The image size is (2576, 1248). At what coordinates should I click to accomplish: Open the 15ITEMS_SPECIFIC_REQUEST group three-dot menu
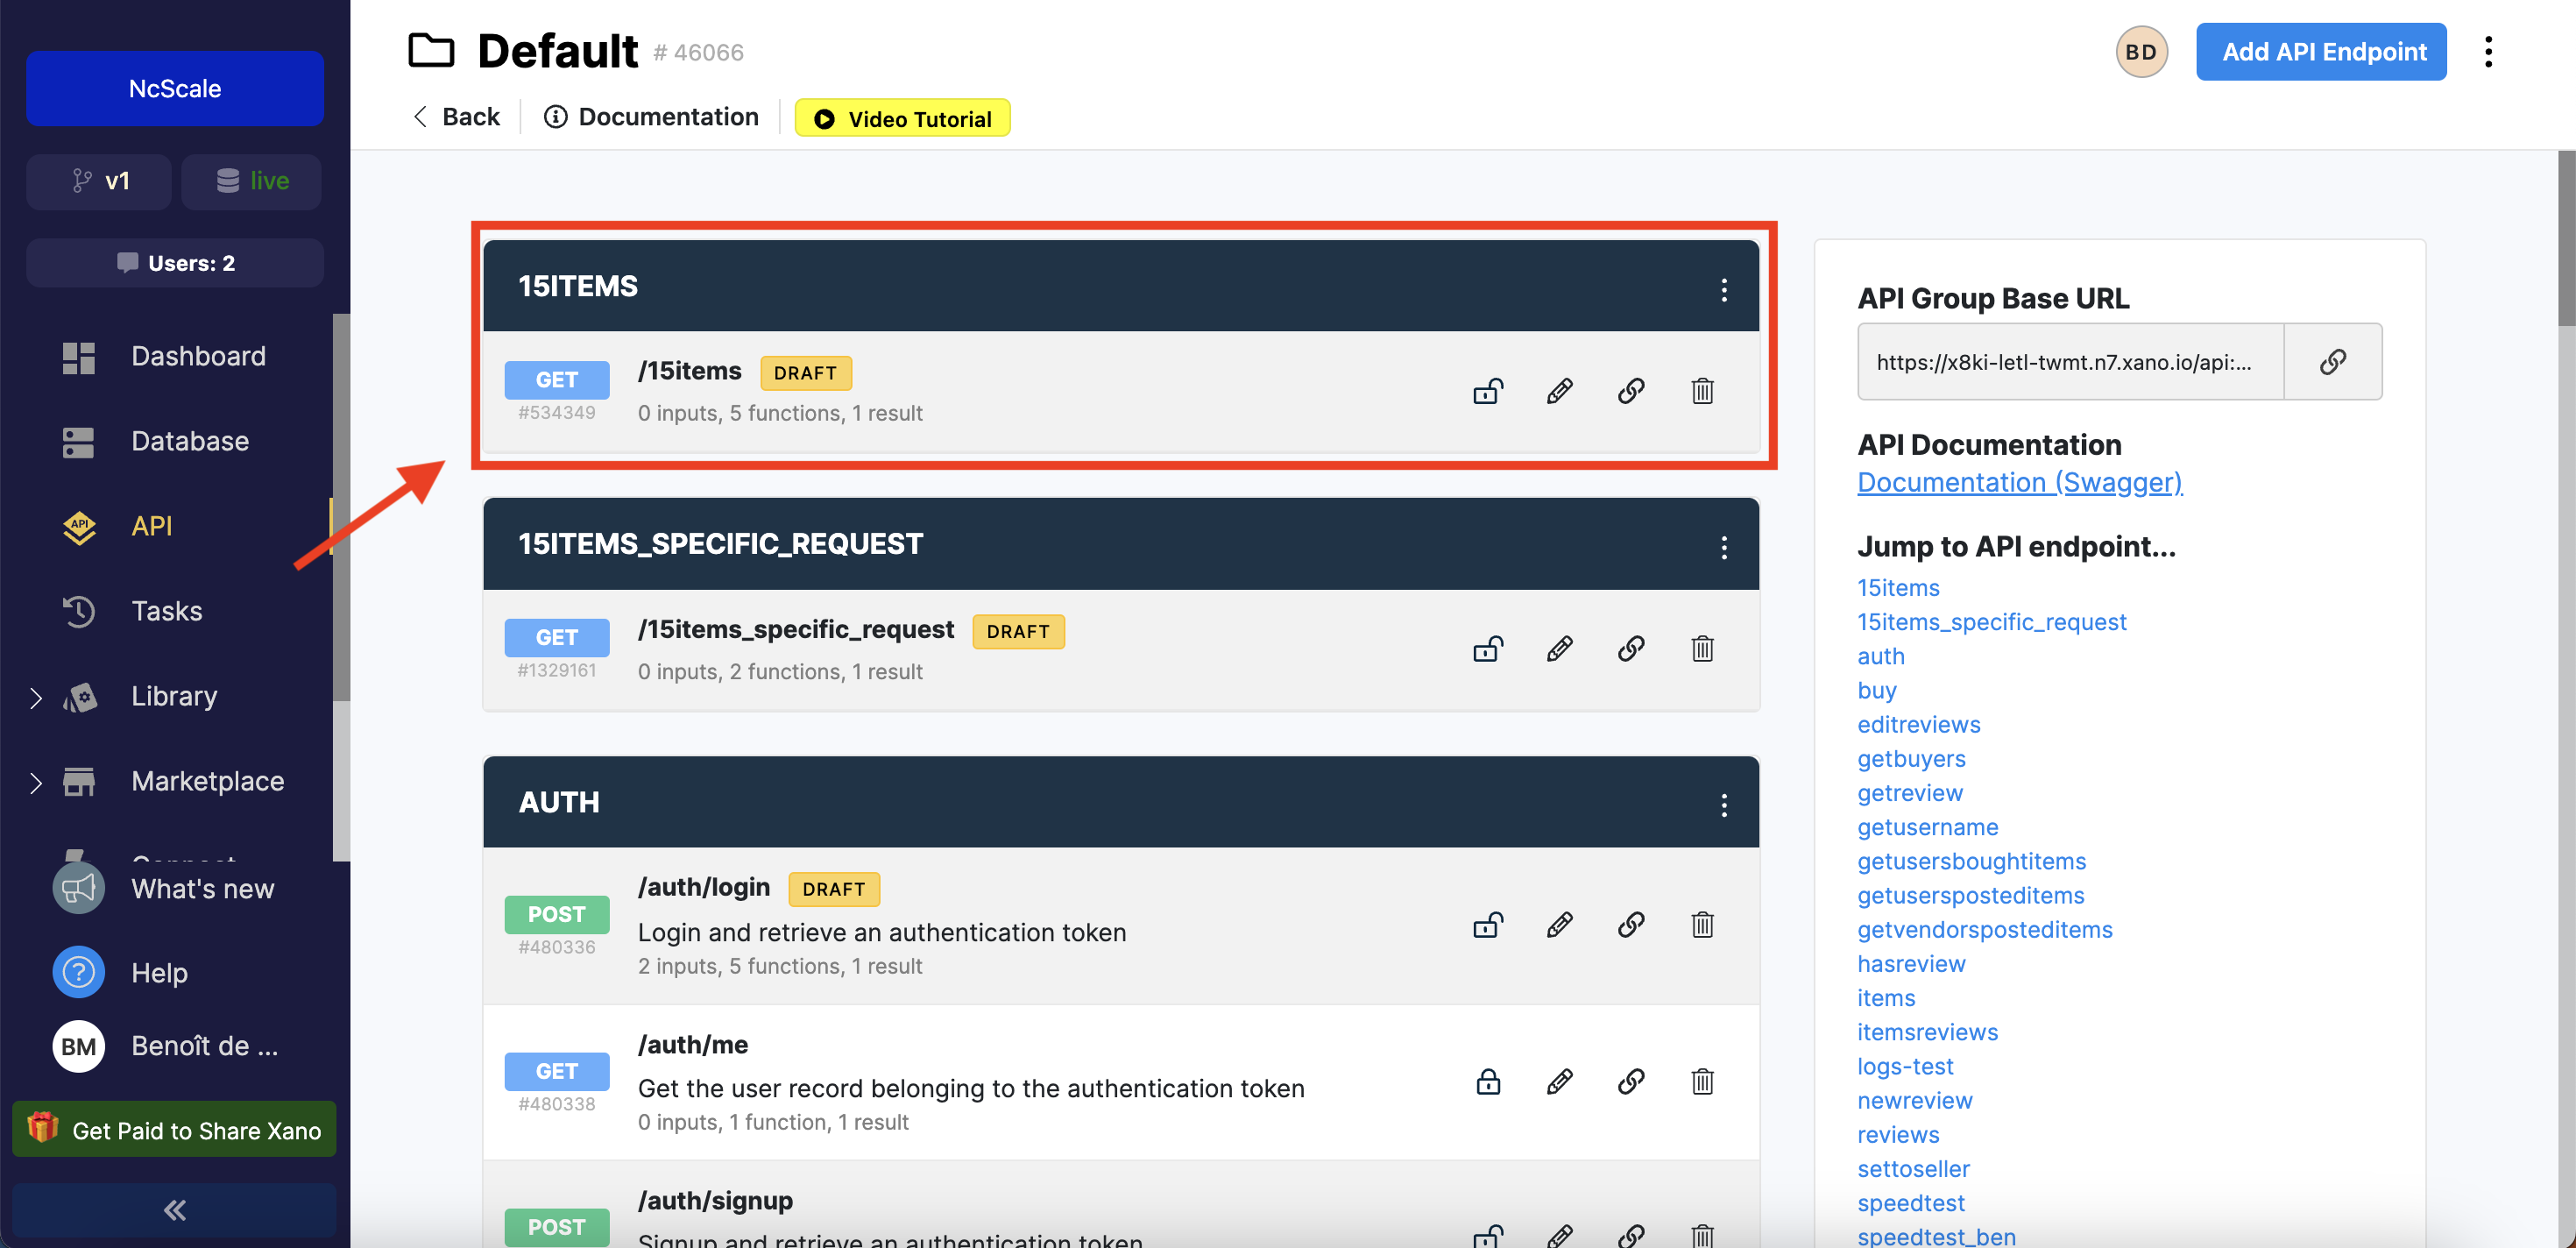tap(1723, 547)
